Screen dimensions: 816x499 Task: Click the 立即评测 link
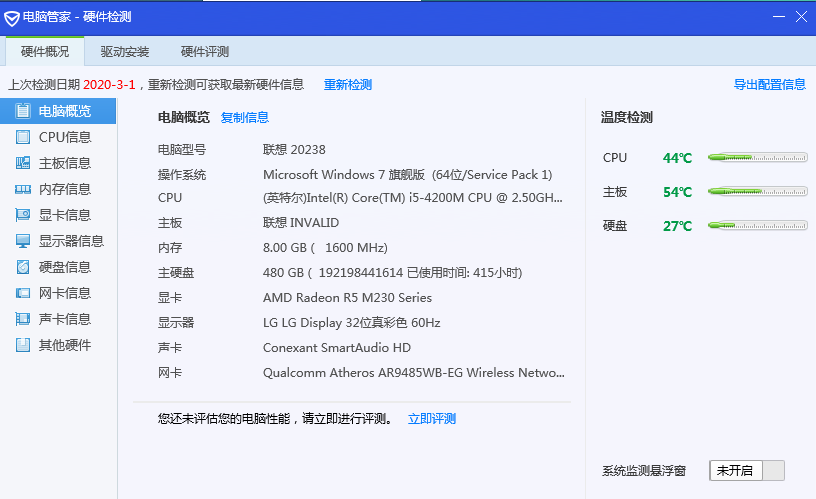pyautogui.click(x=432, y=419)
